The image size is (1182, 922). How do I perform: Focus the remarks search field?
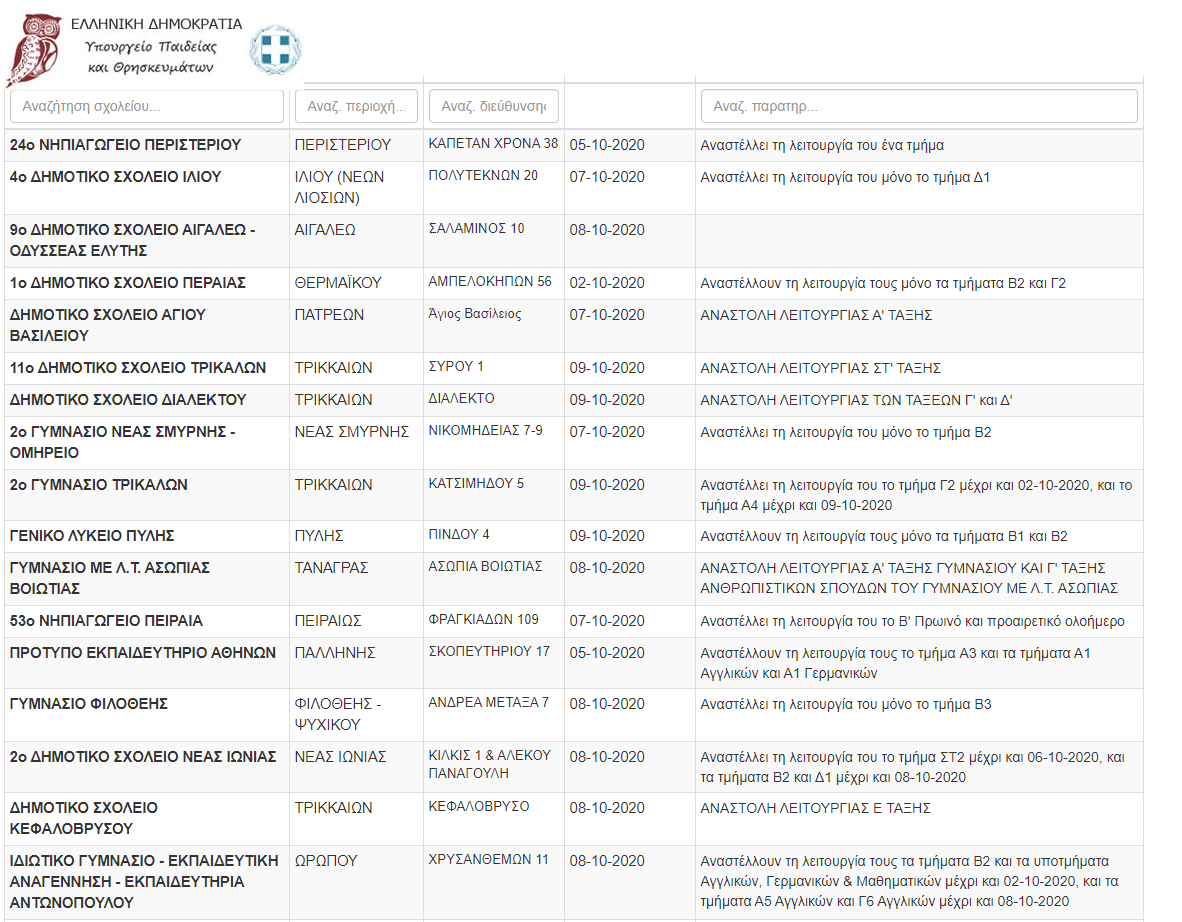919,106
